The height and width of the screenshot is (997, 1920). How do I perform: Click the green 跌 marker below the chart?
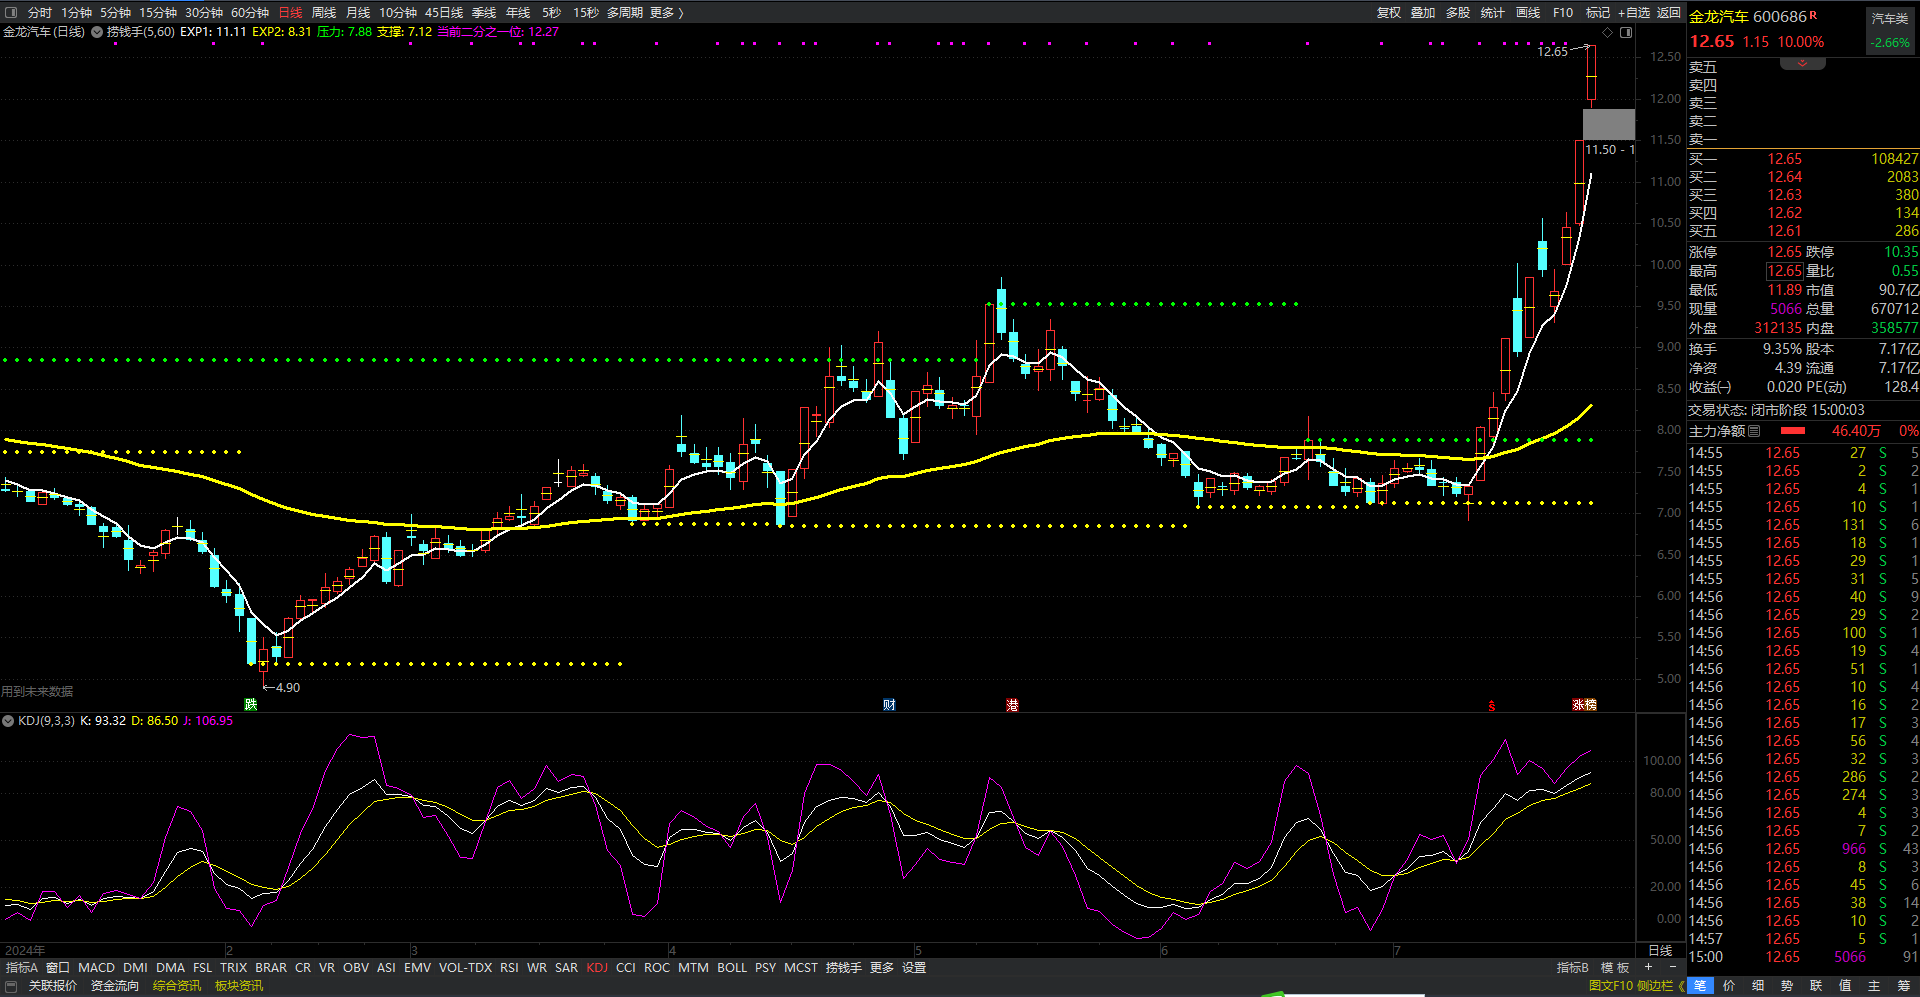[251, 705]
